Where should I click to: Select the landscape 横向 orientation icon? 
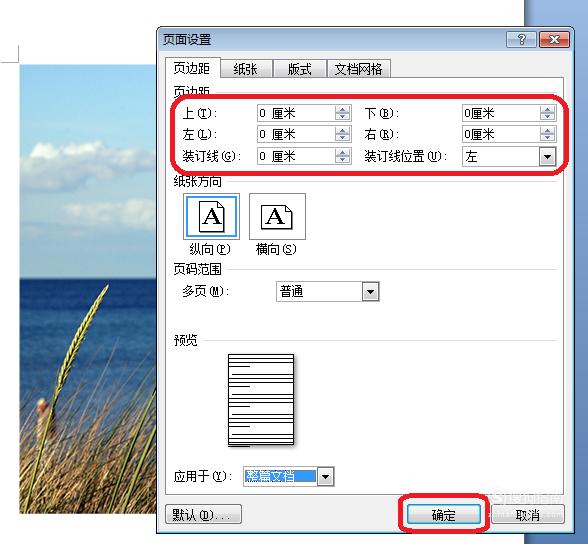(x=277, y=216)
